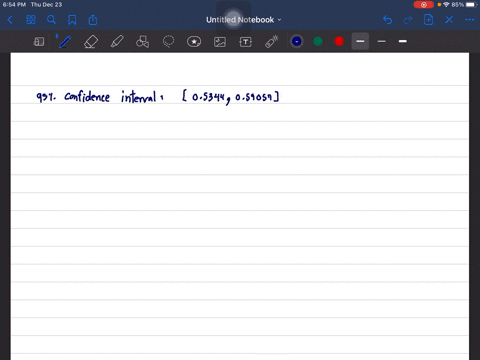Open the thumbnail grid view

tap(31, 20)
